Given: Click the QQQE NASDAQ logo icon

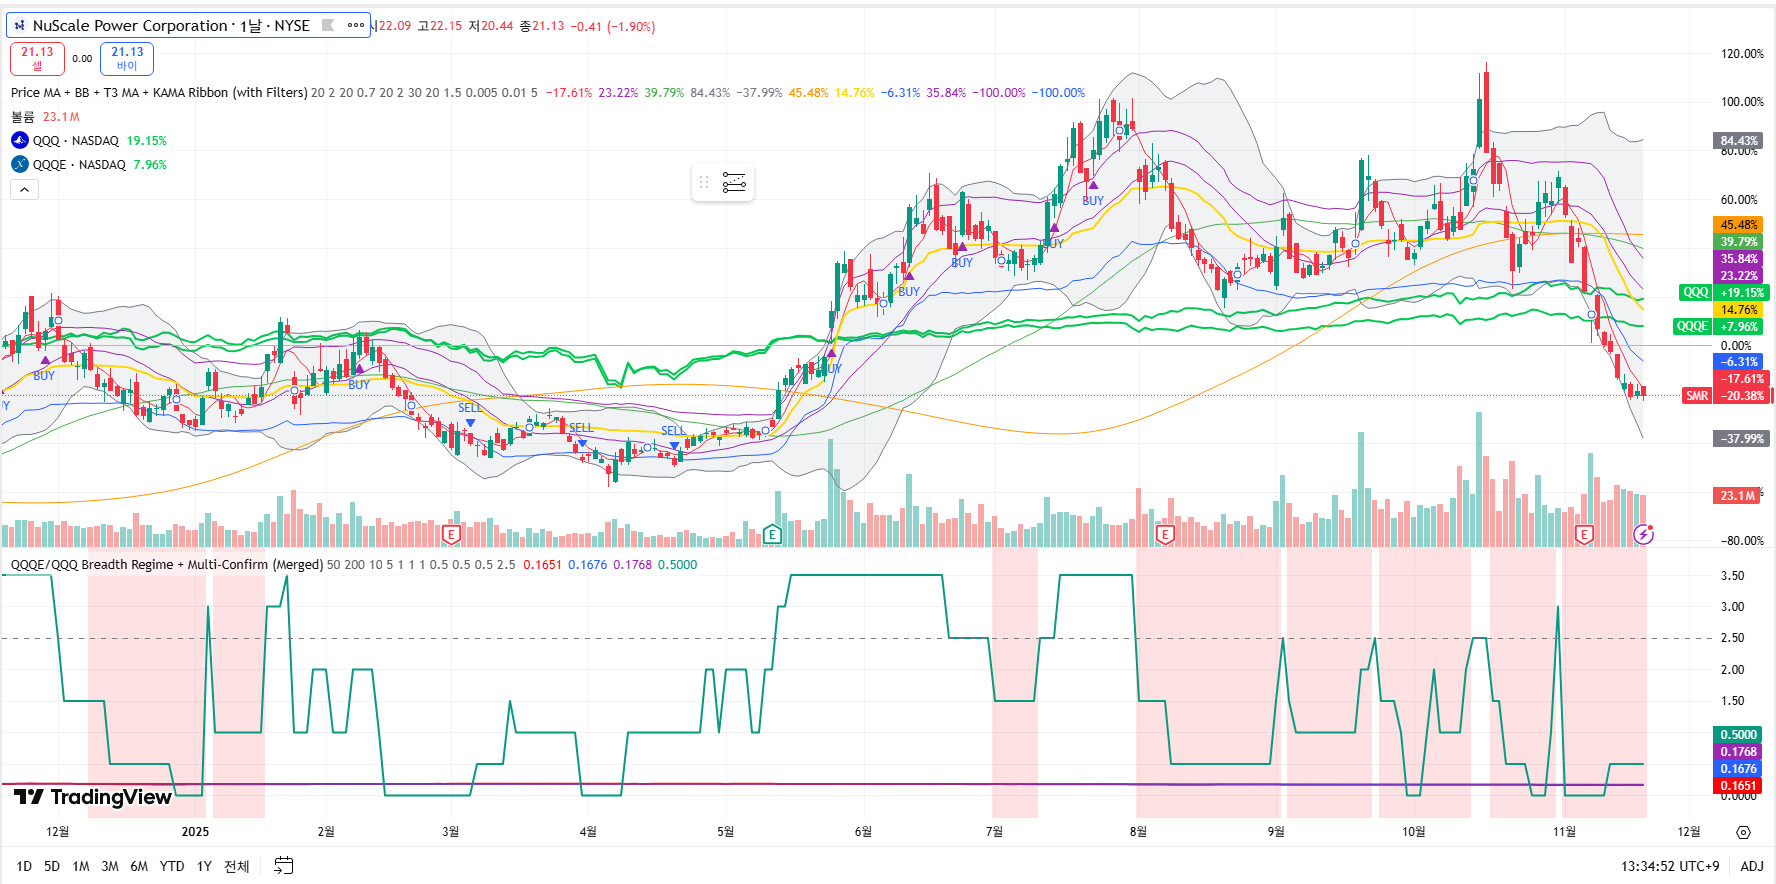Looking at the screenshot, I should [20, 165].
